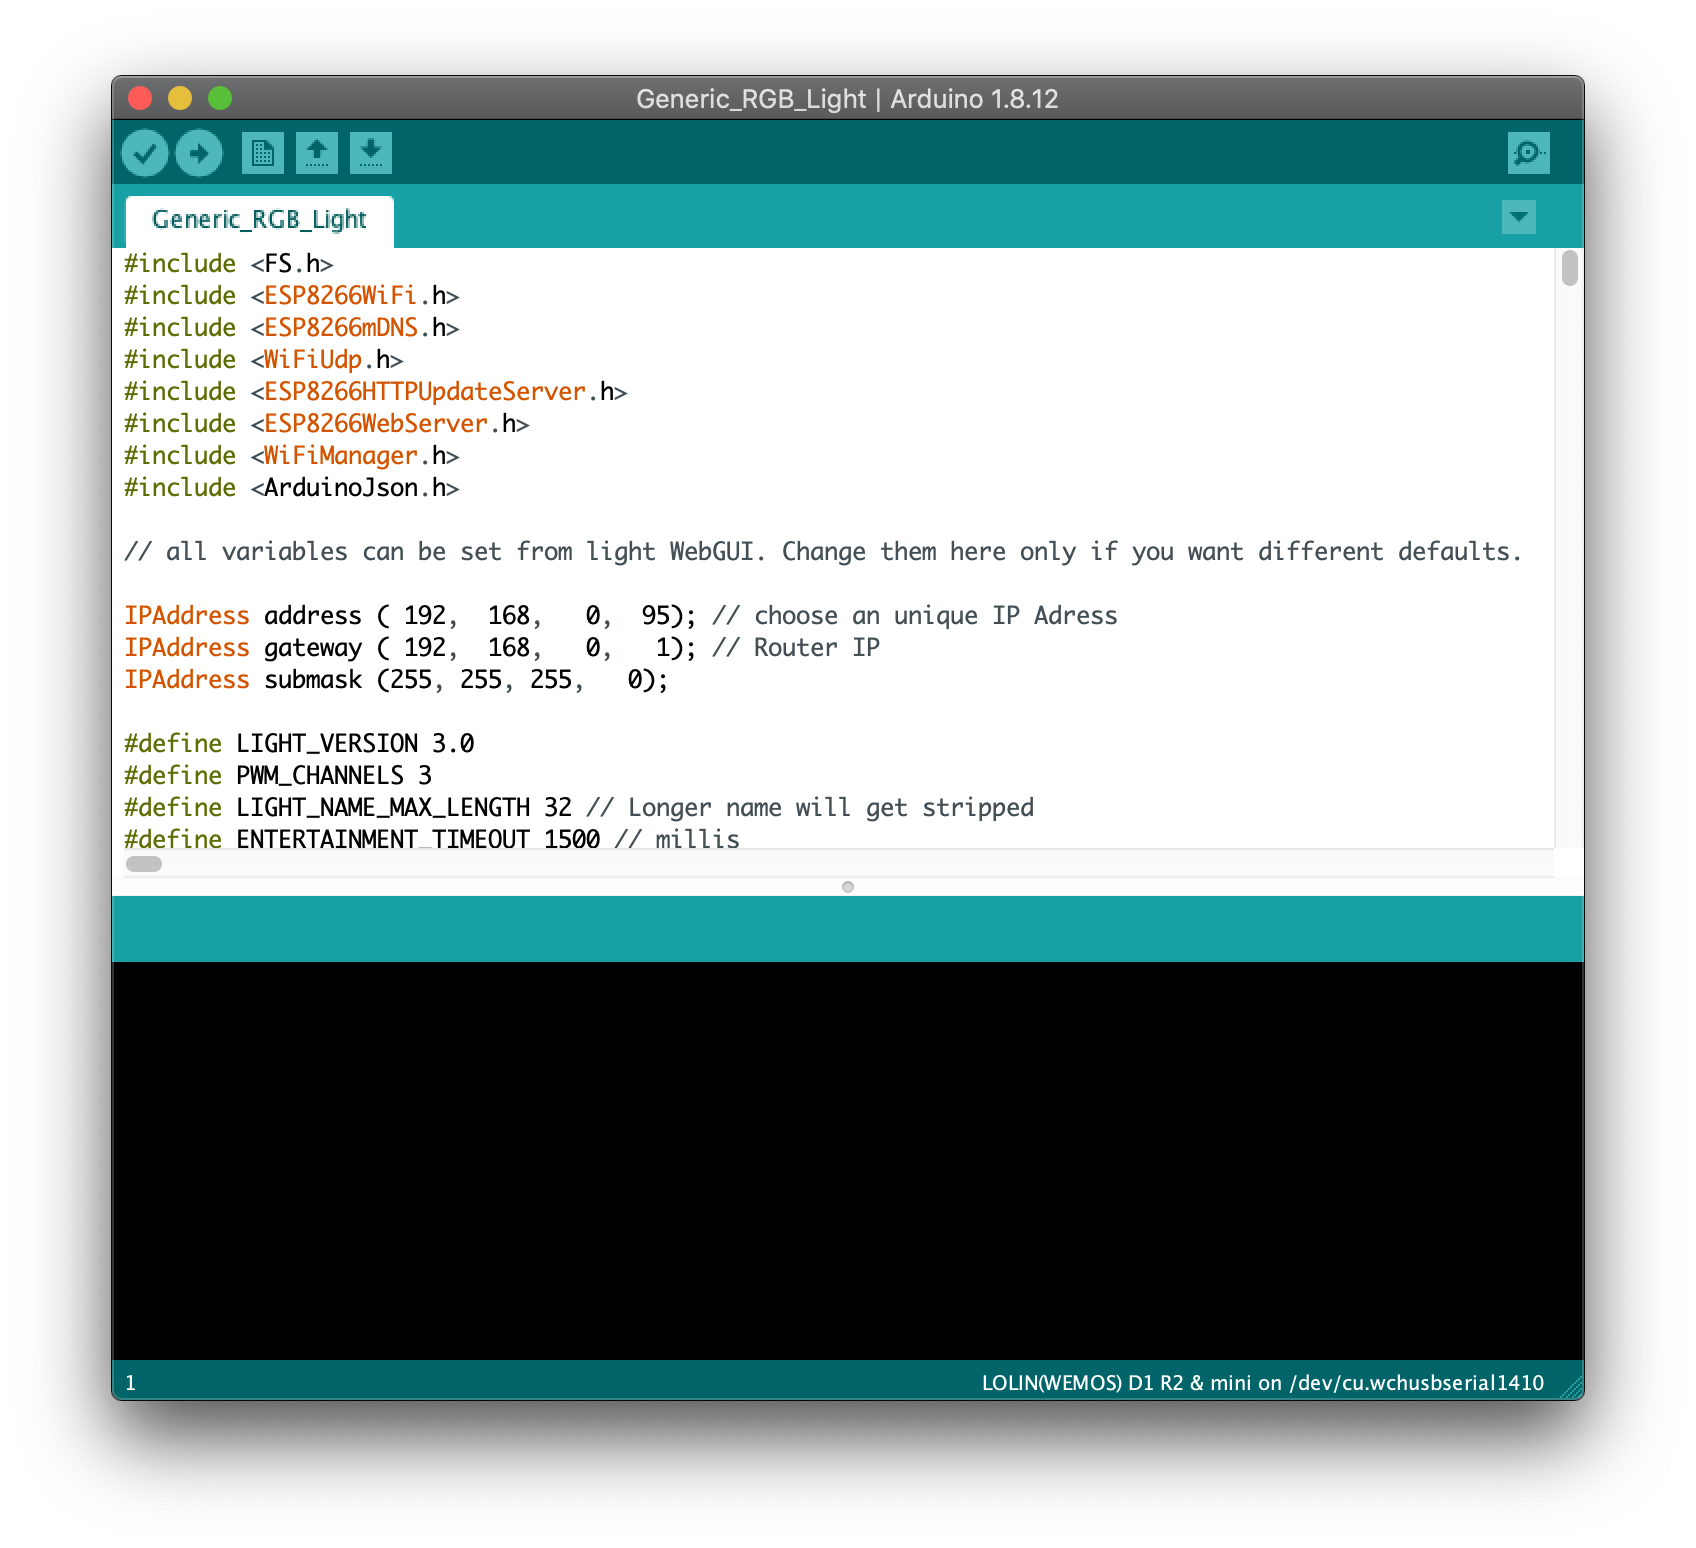Click the 'ESP8266mDNS' include line

(292, 328)
